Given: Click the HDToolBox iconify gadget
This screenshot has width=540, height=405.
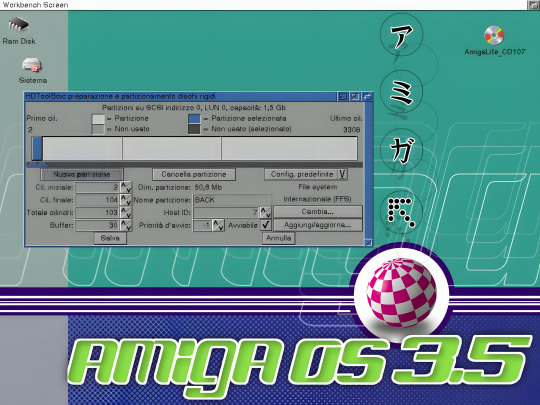Looking at the screenshot, I should pos(342,97).
